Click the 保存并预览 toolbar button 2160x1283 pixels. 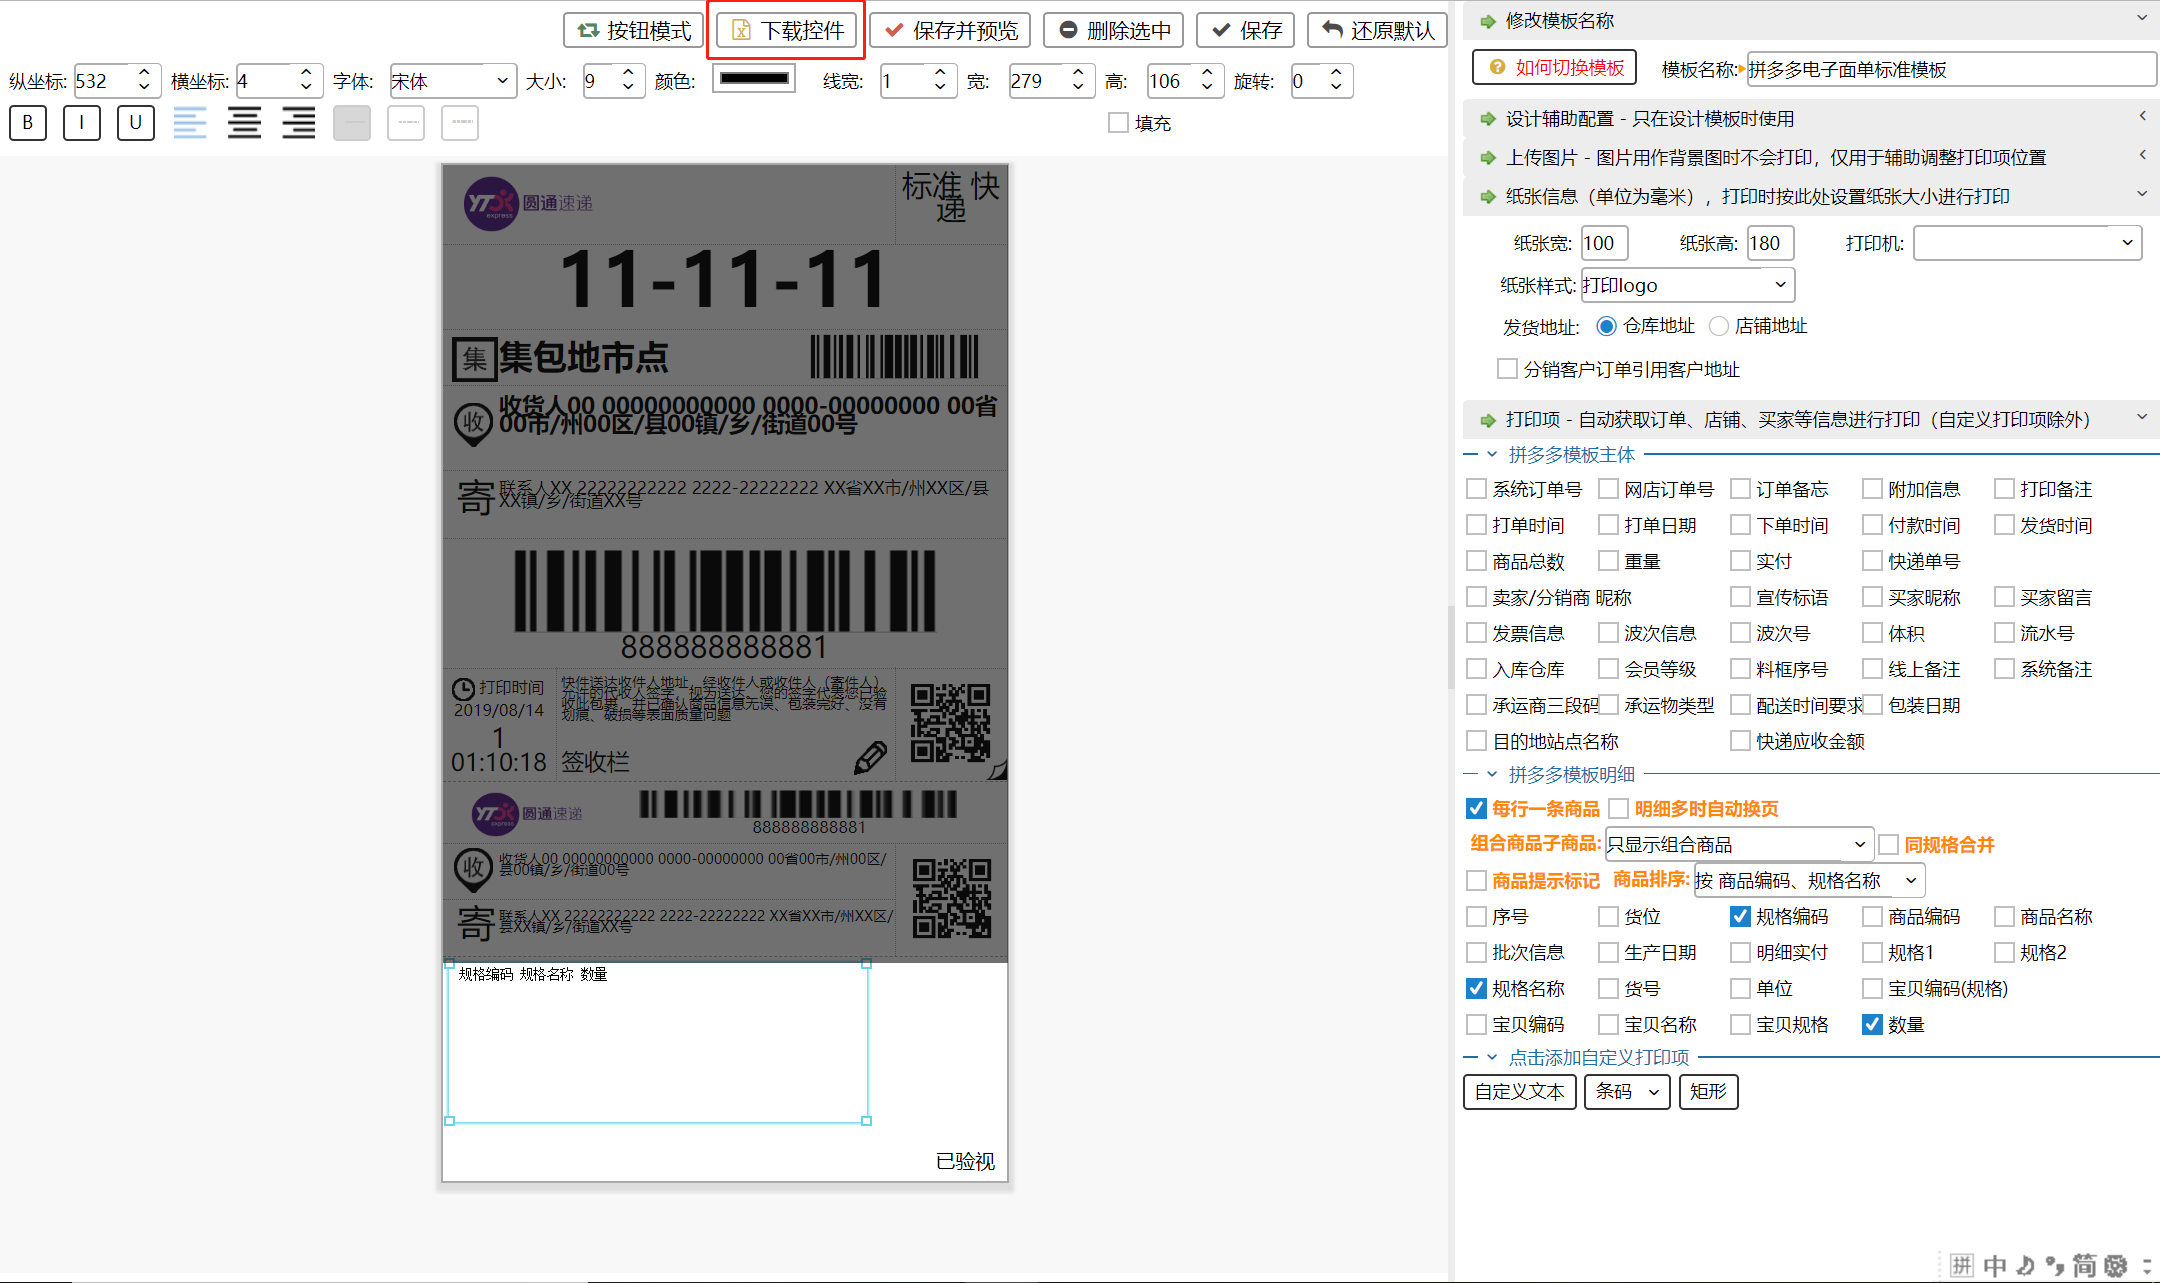[x=950, y=31]
